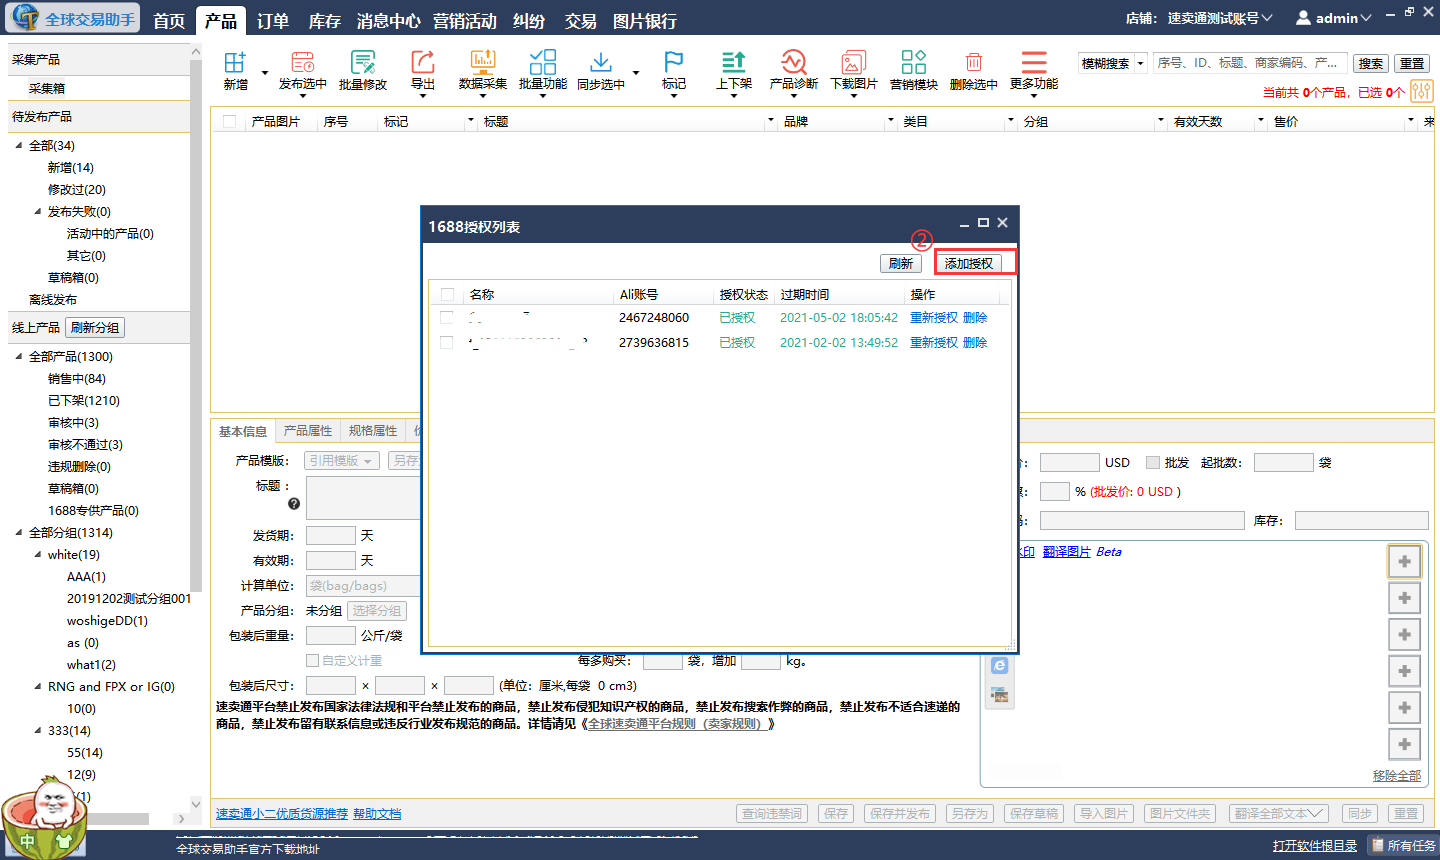The height and width of the screenshot is (860, 1440).
Task: Click the browser icon beside image panel
Action: [1000, 665]
